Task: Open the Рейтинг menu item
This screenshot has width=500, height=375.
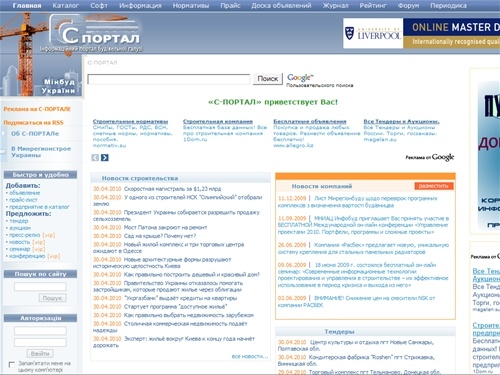Action: click(373, 6)
